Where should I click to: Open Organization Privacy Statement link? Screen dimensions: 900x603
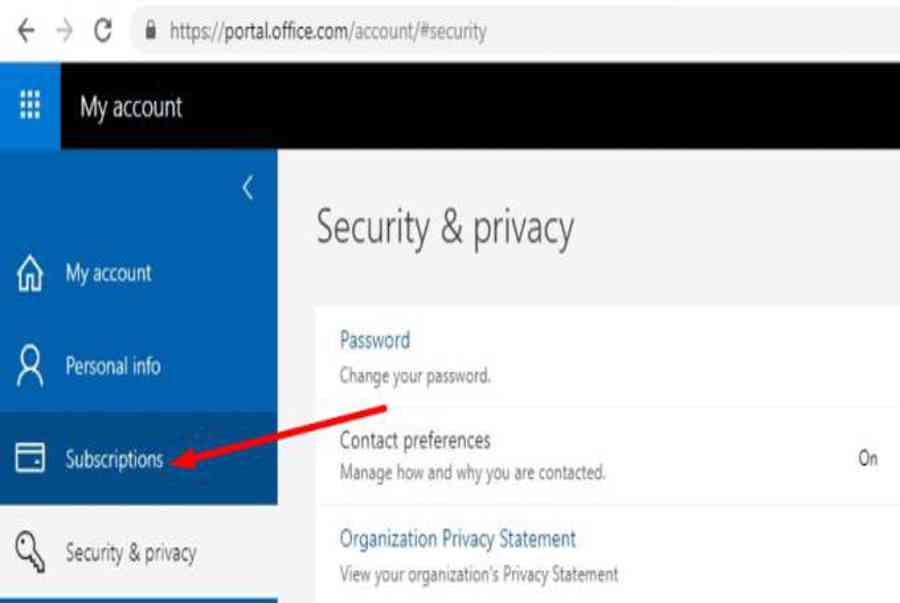pyautogui.click(x=458, y=539)
